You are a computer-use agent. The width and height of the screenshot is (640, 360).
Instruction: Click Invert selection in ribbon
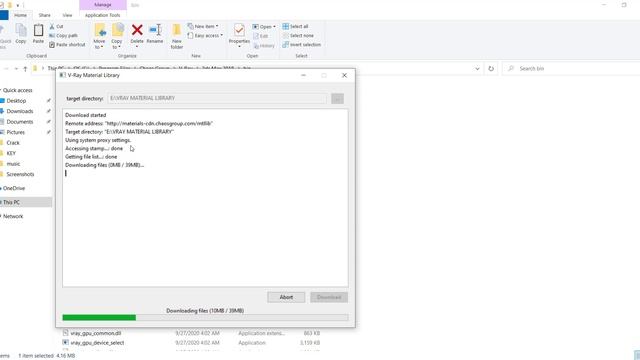(302, 44)
